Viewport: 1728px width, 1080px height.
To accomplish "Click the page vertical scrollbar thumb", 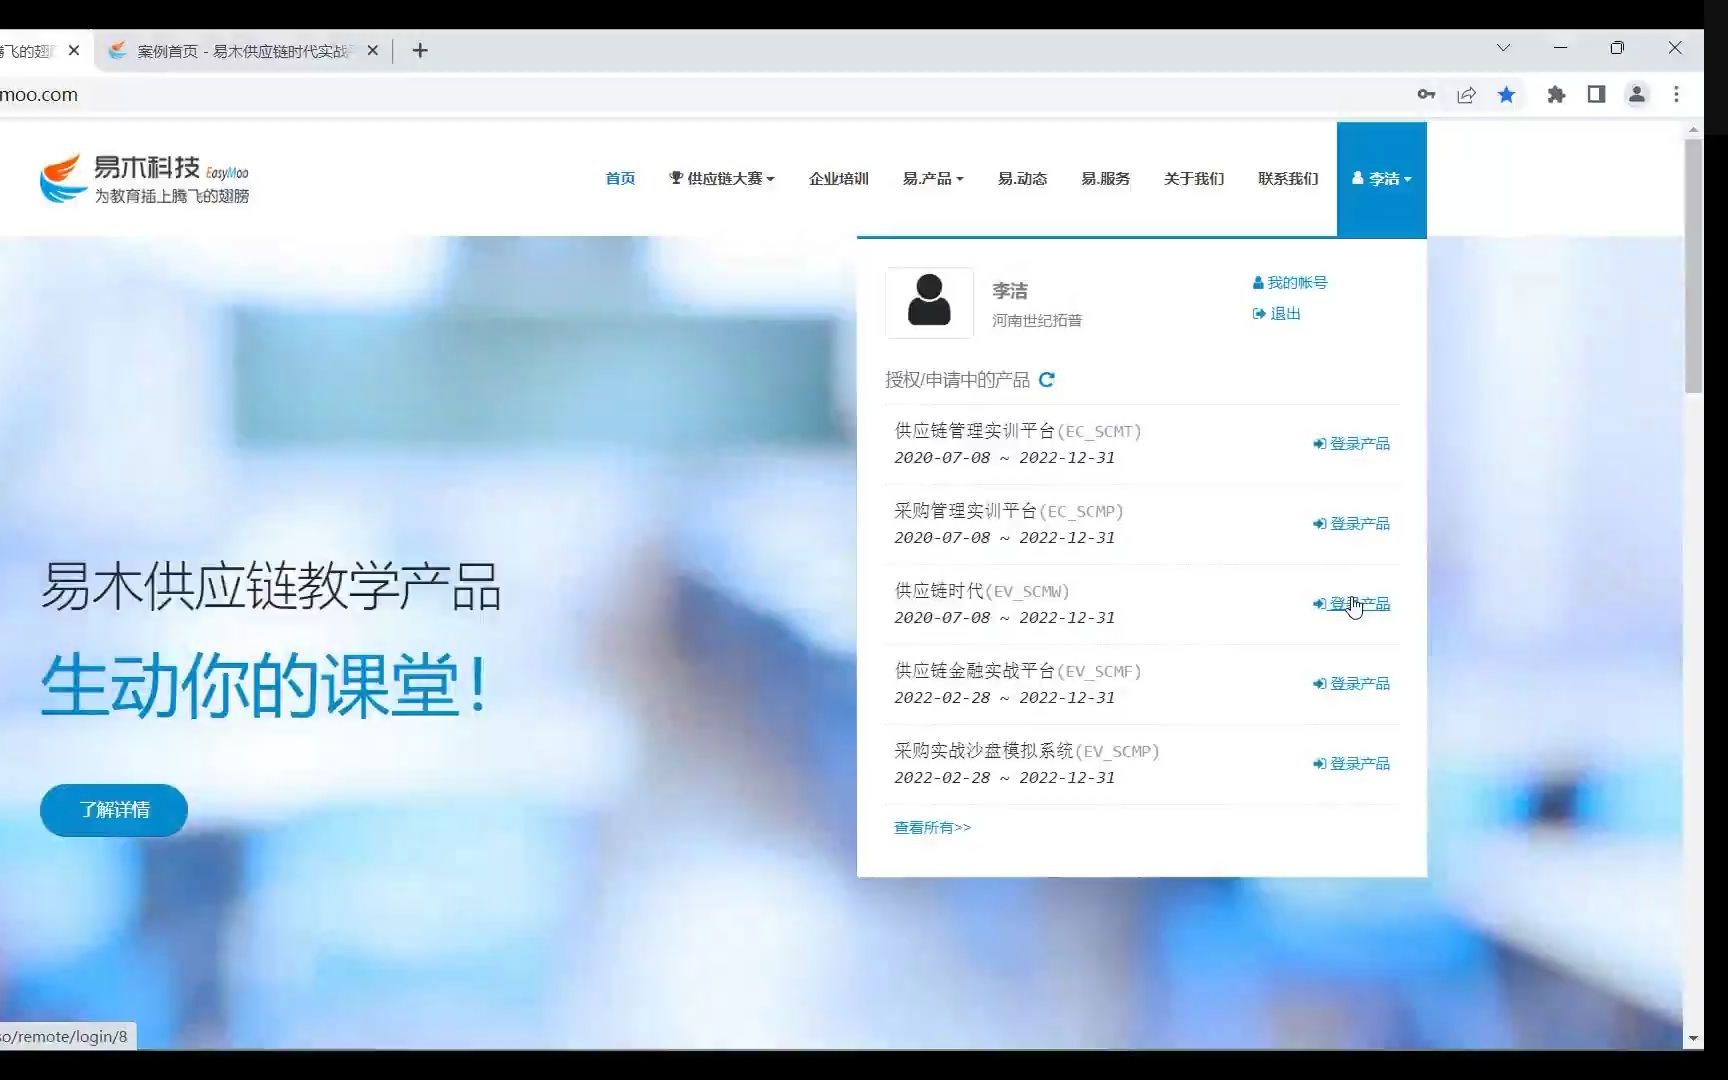I will 1693,265.
